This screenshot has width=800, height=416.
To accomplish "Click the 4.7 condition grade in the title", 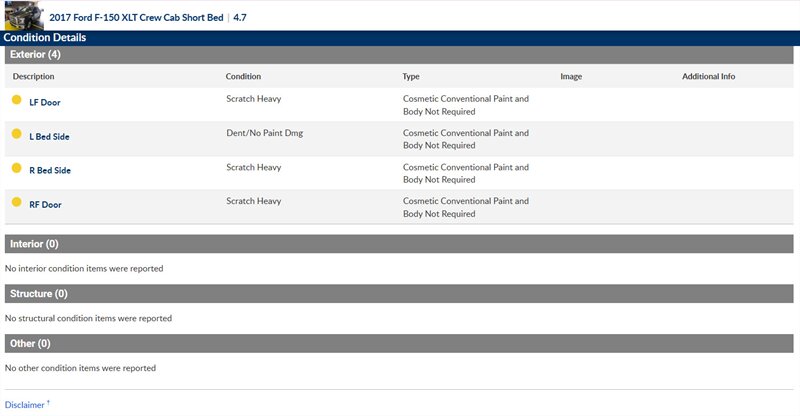I will pyautogui.click(x=240, y=17).
